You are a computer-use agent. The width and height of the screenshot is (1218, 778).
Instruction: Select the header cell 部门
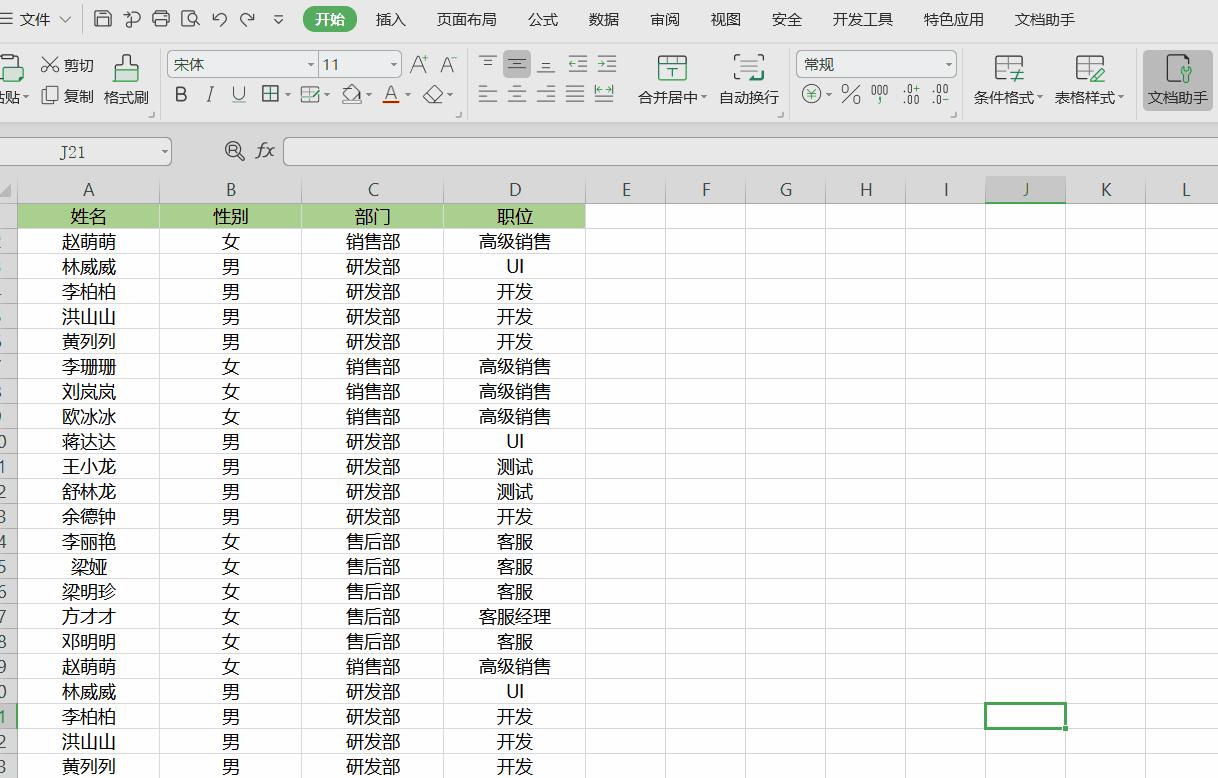(x=373, y=216)
